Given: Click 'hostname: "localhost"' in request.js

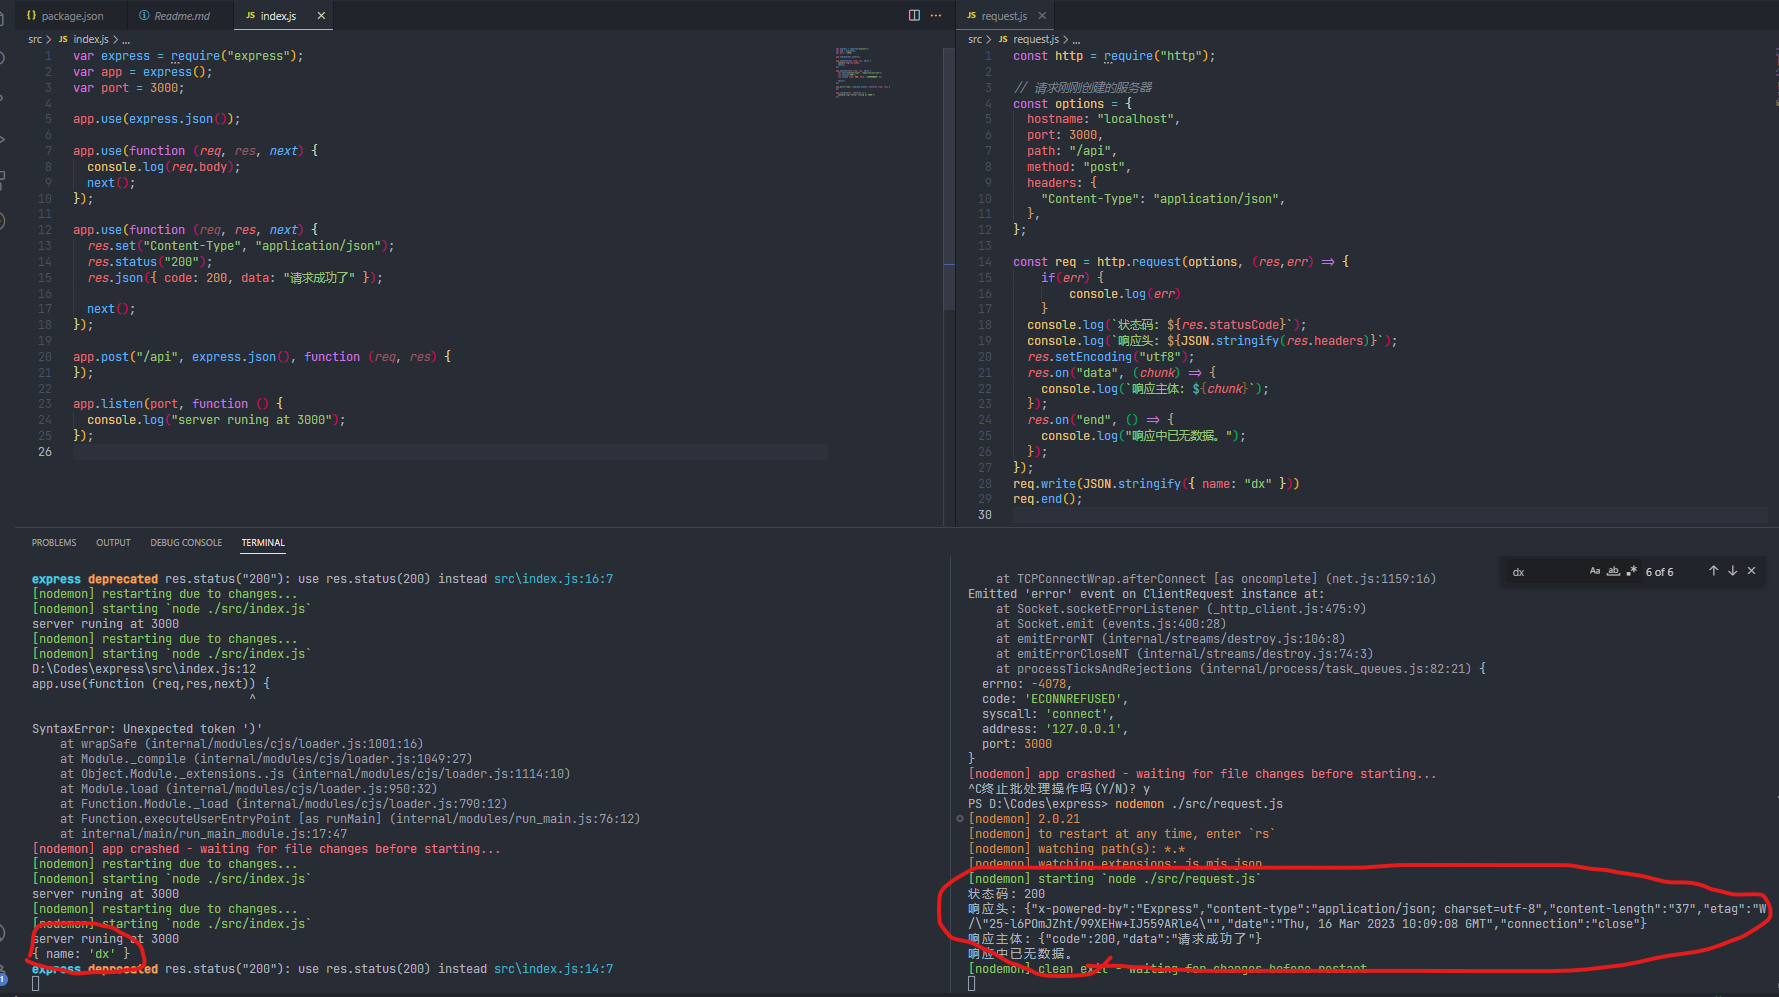Looking at the screenshot, I should point(1103,119).
